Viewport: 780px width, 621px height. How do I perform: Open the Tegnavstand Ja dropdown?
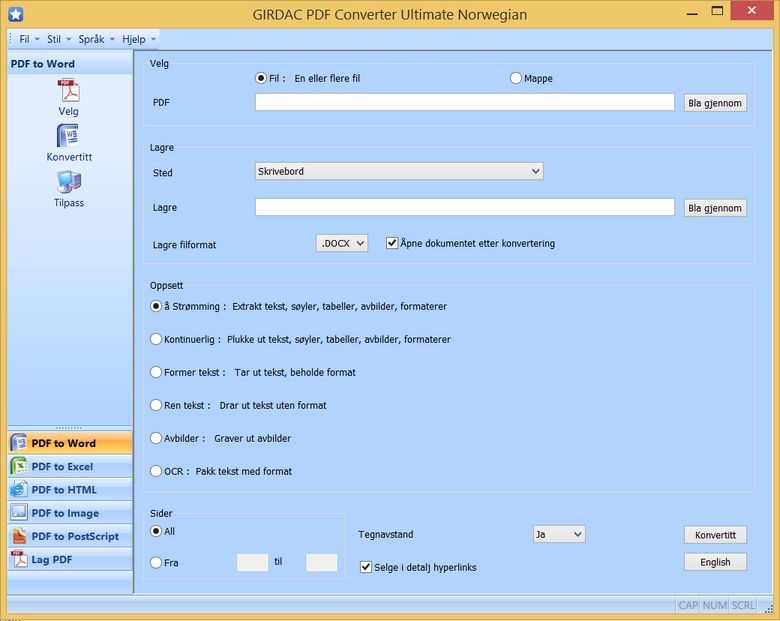point(559,534)
